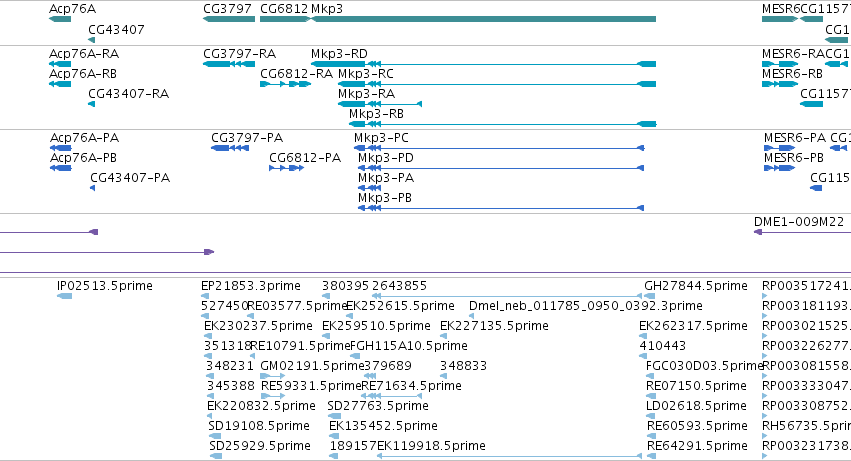
Task: Click the CG6812 gene label
Action: tap(284, 9)
